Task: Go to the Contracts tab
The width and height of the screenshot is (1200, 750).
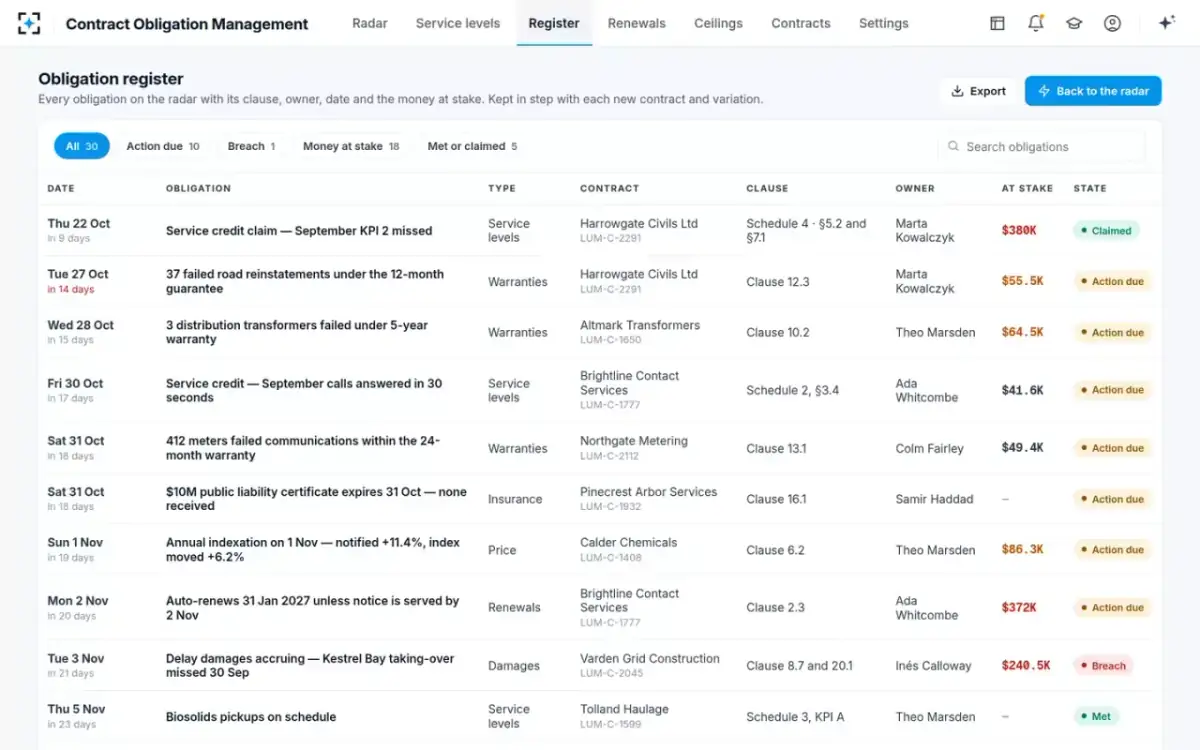Action: tap(801, 23)
